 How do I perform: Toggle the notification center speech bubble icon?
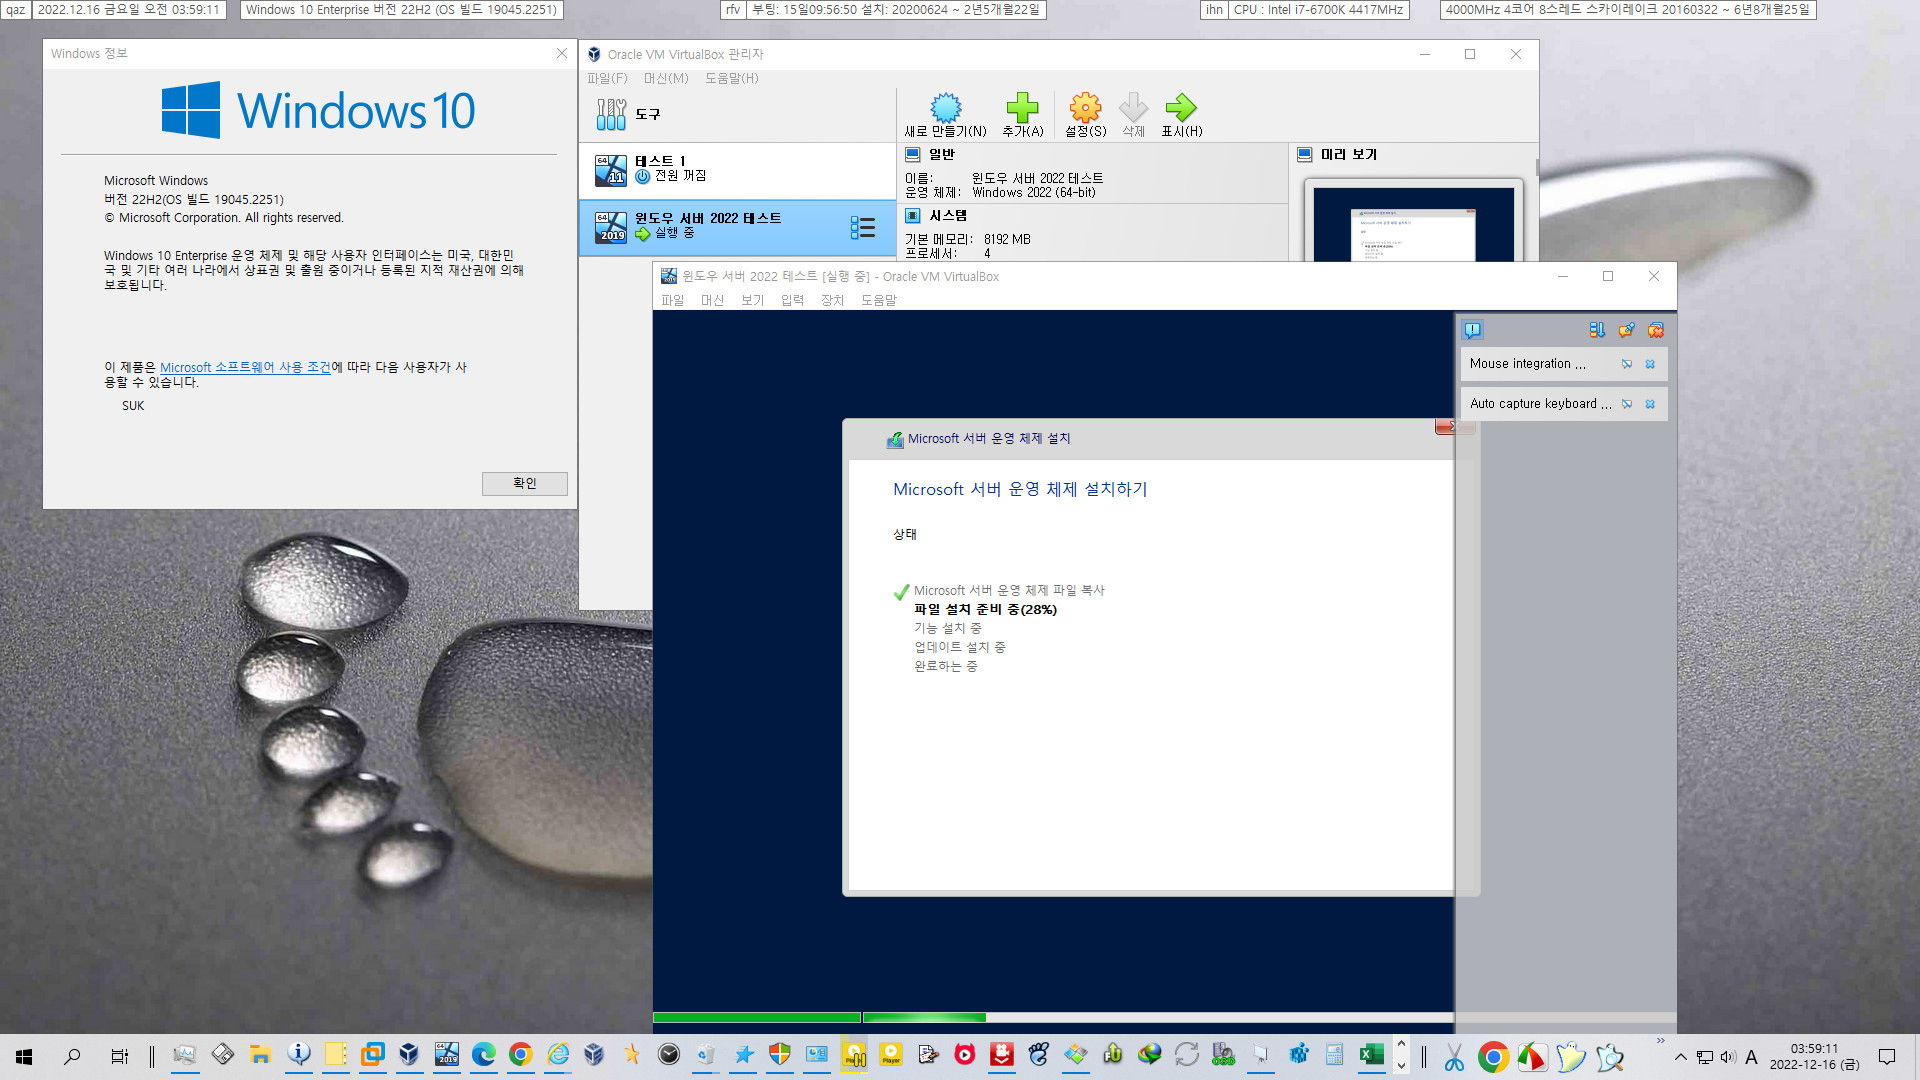click(x=1472, y=330)
